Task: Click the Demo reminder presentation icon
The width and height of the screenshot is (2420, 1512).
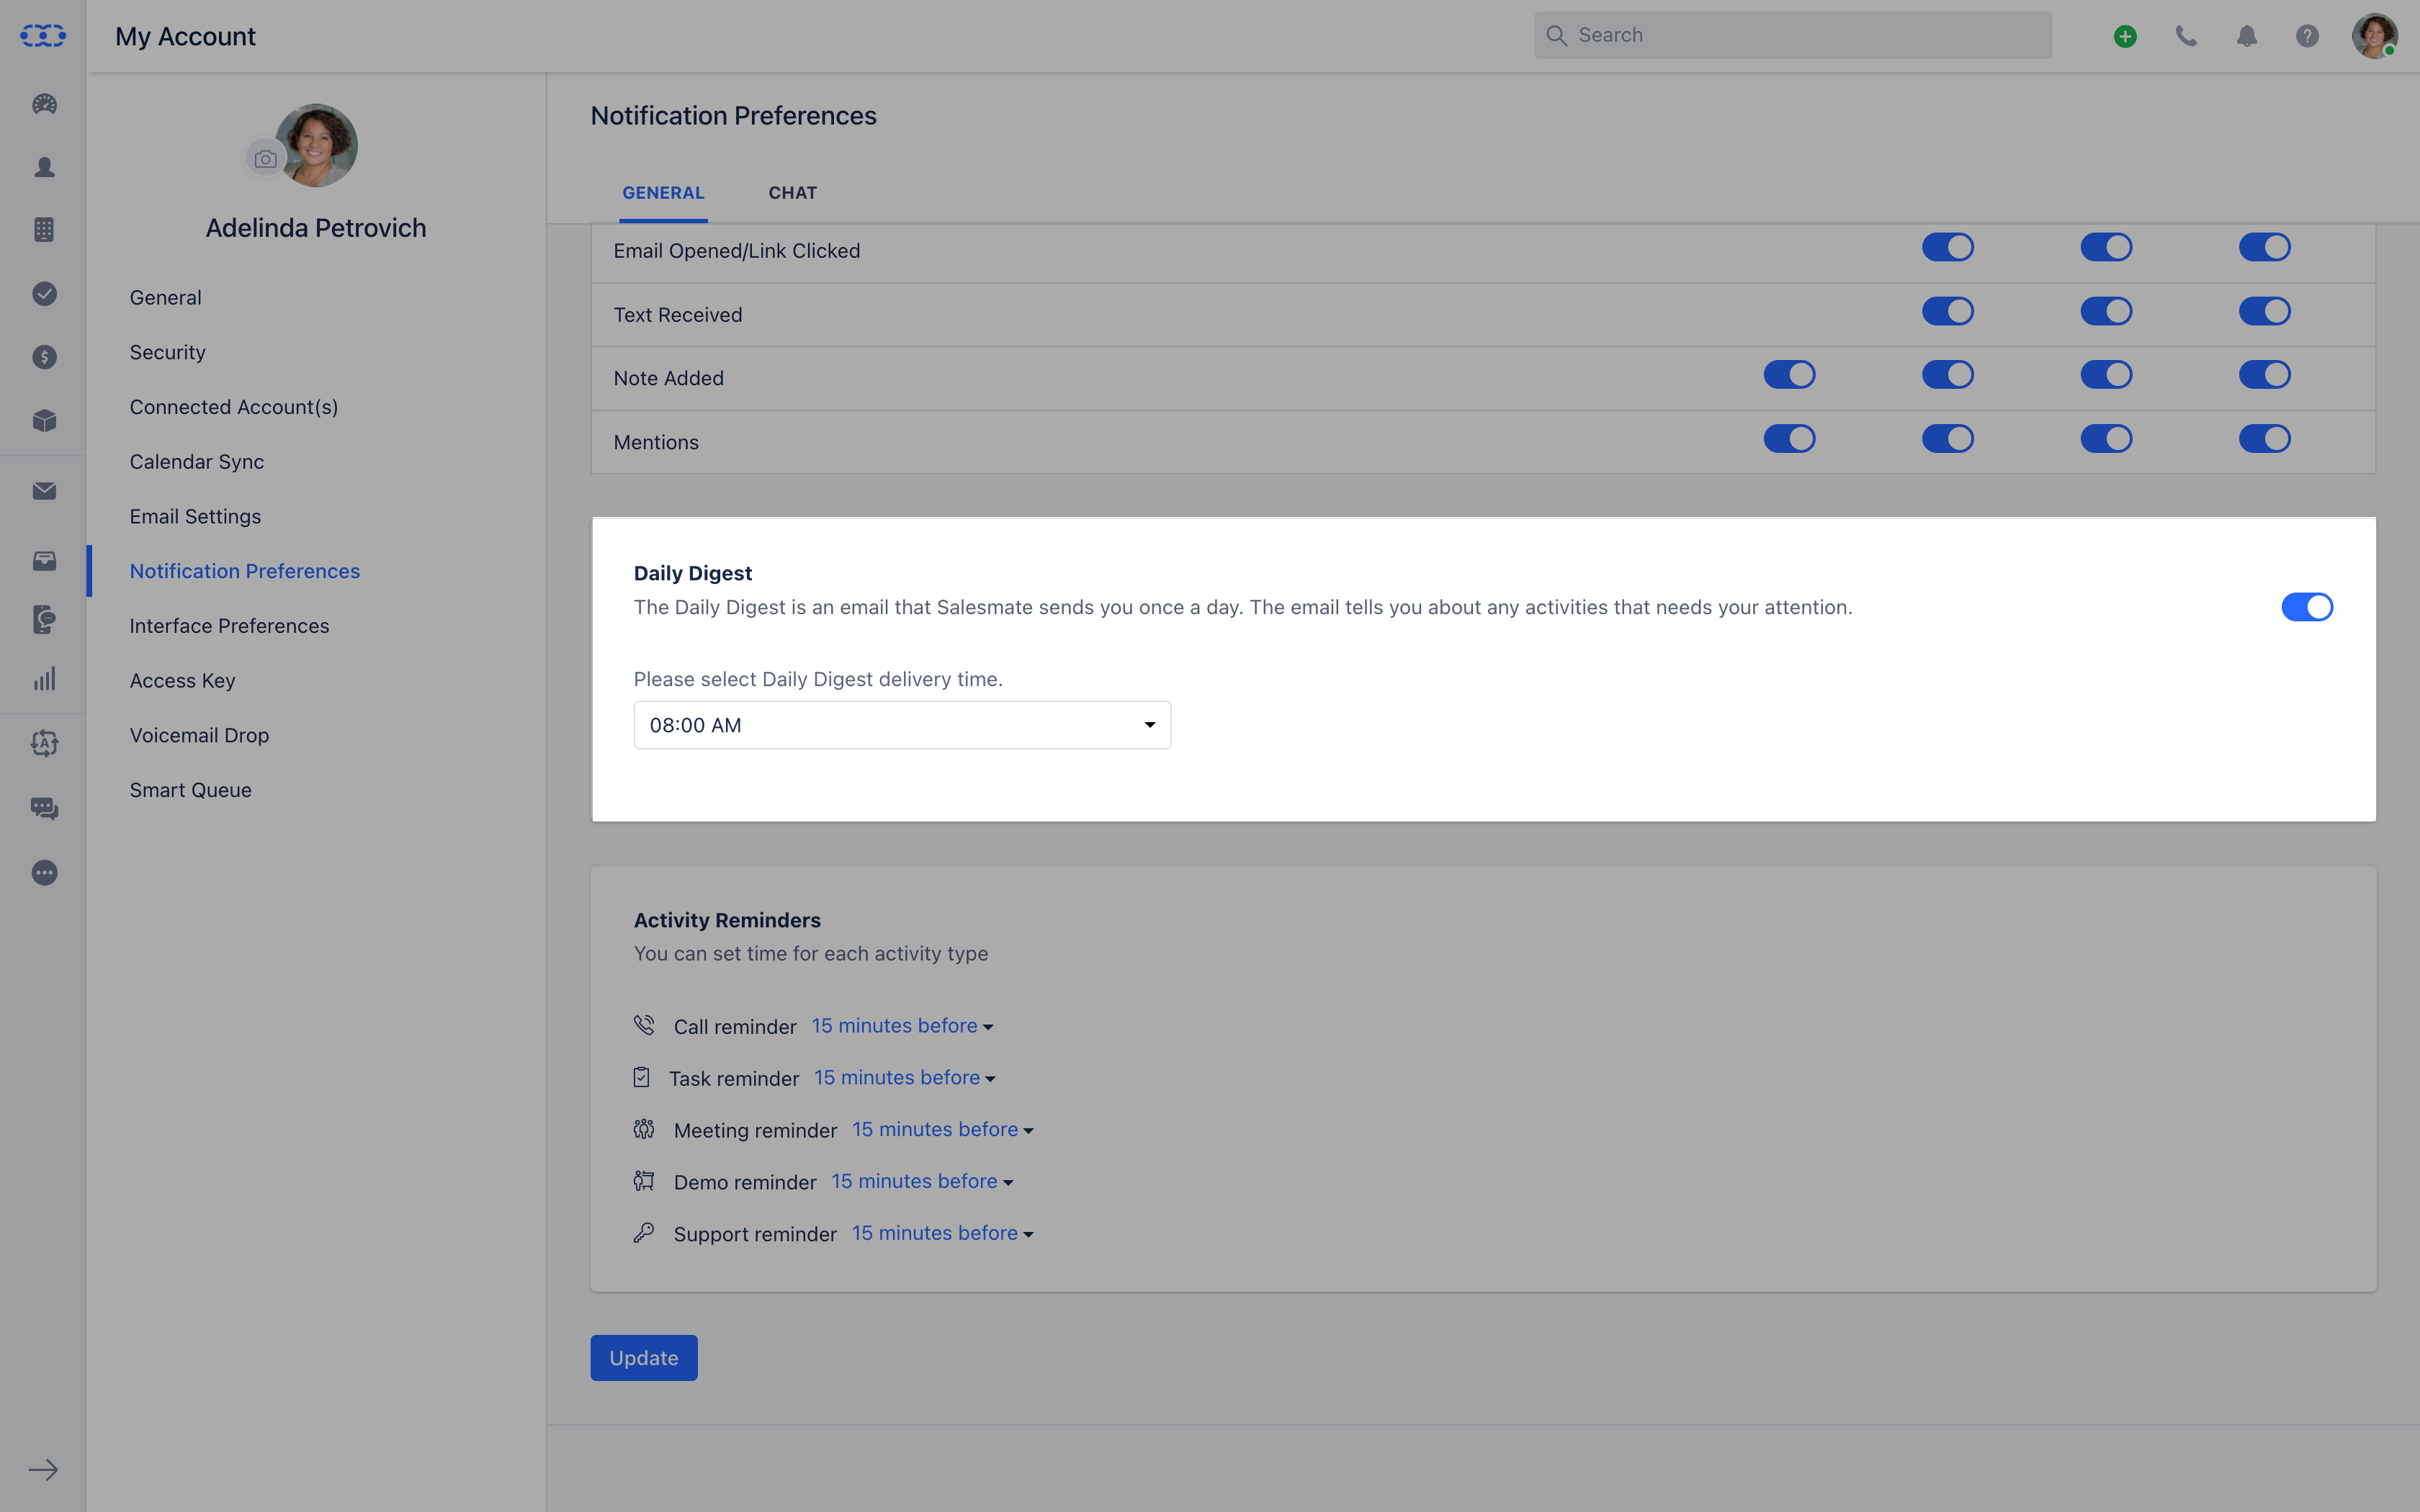Action: point(644,1181)
